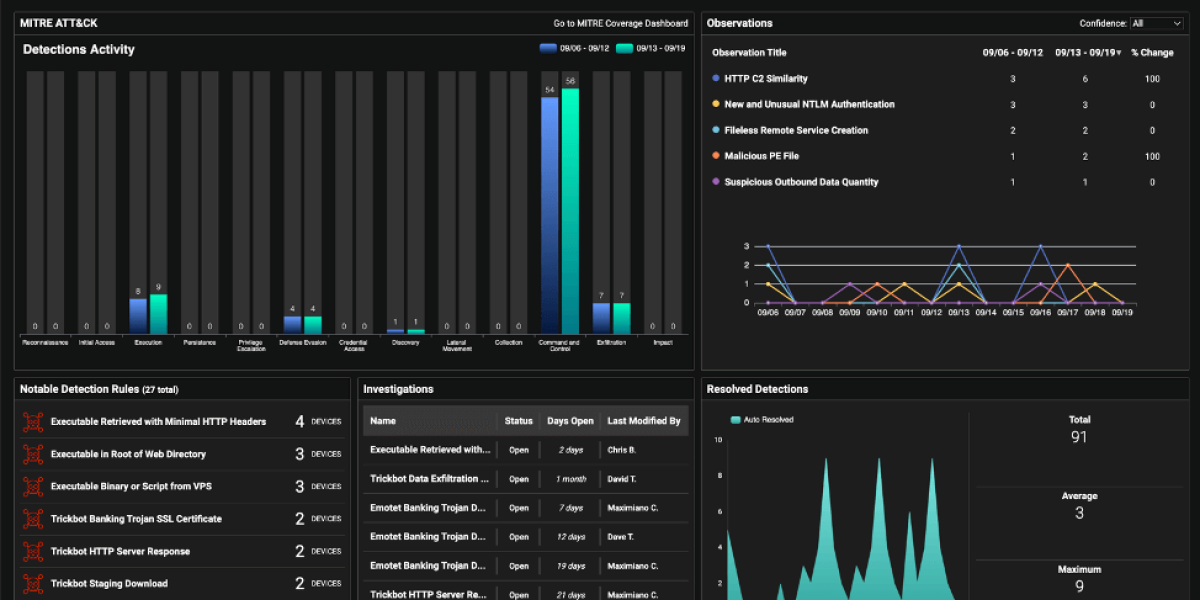
Task: Open the New and Unusual NTLM Authentication observation
Action: pos(810,104)
